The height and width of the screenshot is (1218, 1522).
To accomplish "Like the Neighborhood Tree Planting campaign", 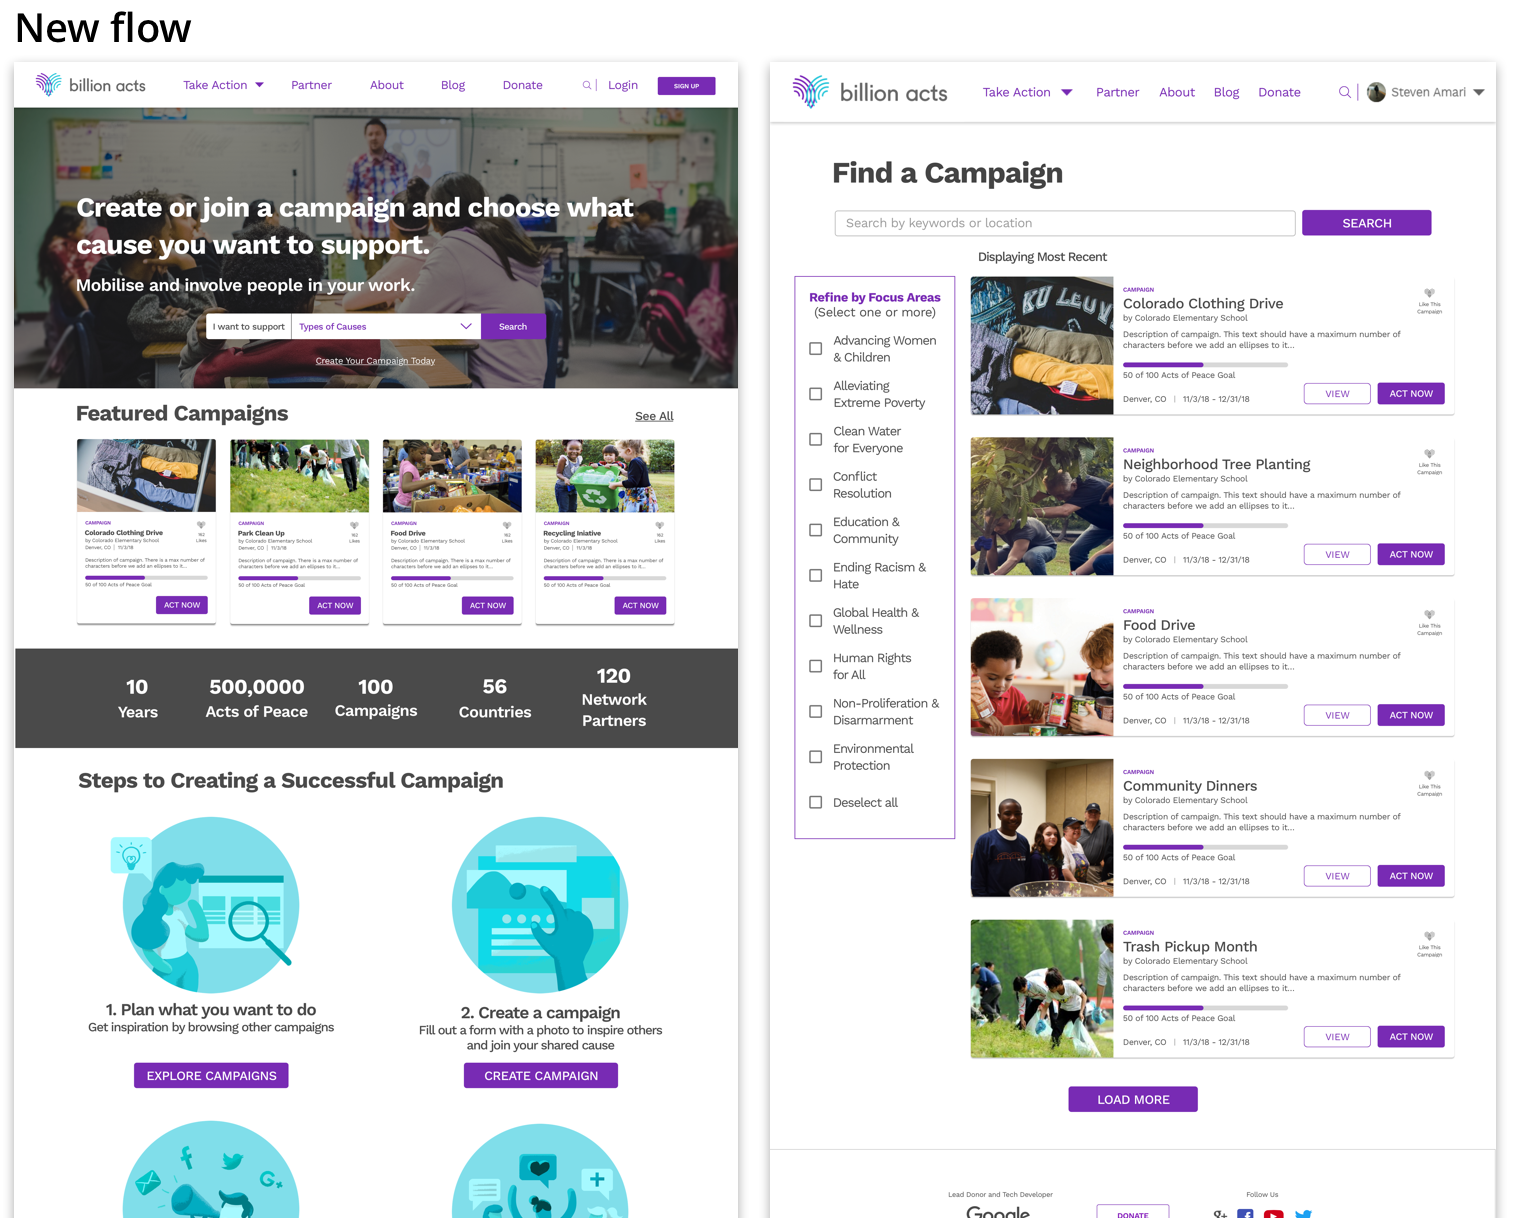I will click(x=1429, y=454).
